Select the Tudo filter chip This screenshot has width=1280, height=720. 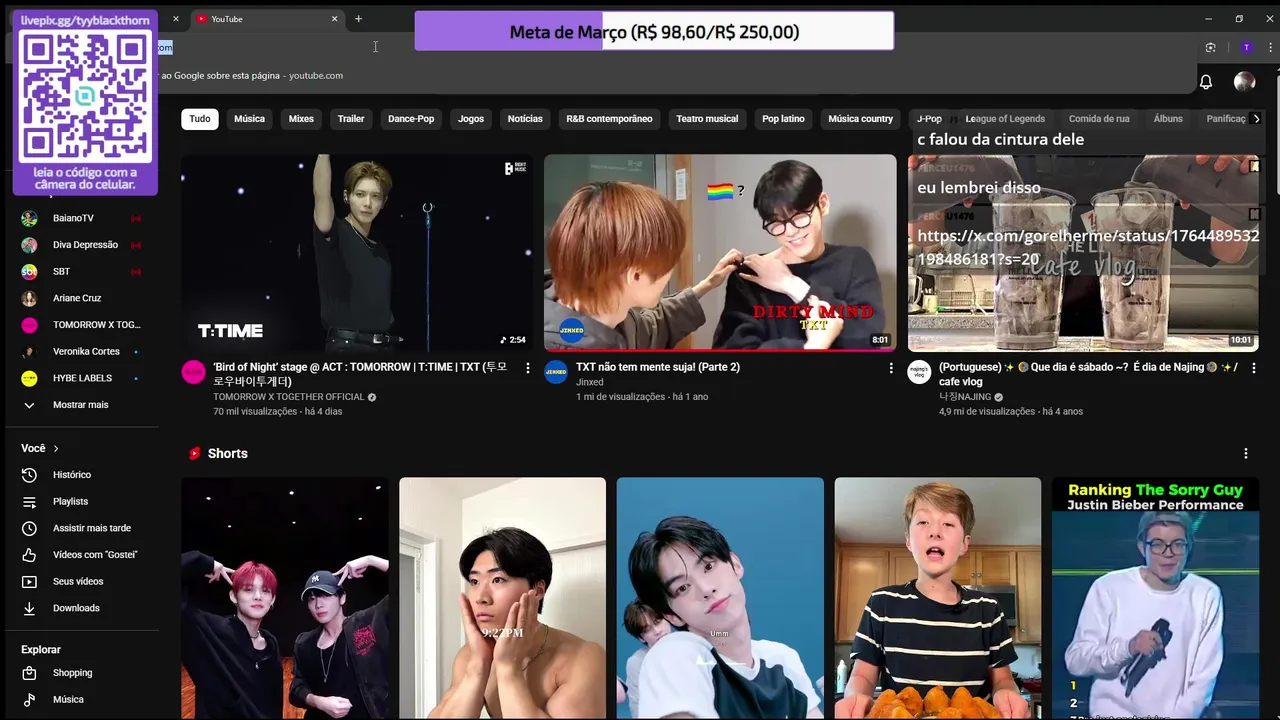coord(200,119)
